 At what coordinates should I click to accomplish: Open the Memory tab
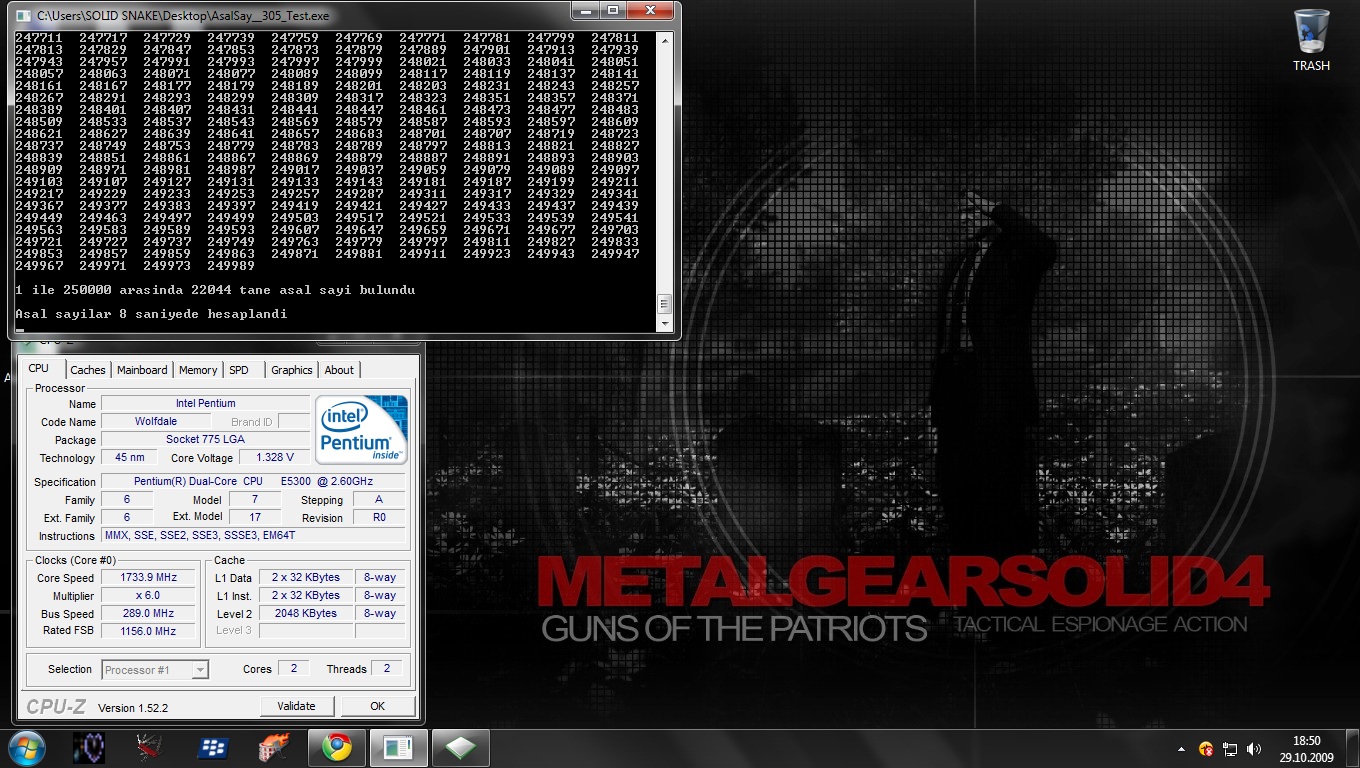pos(198,370)
